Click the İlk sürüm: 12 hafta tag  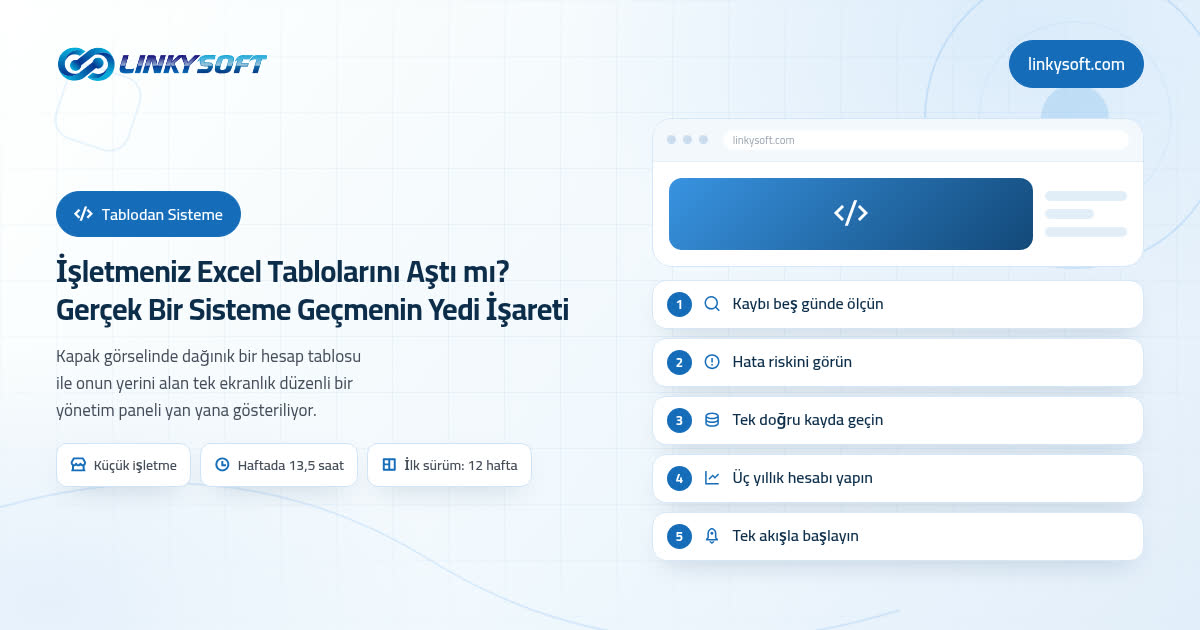tap(449, 465)
